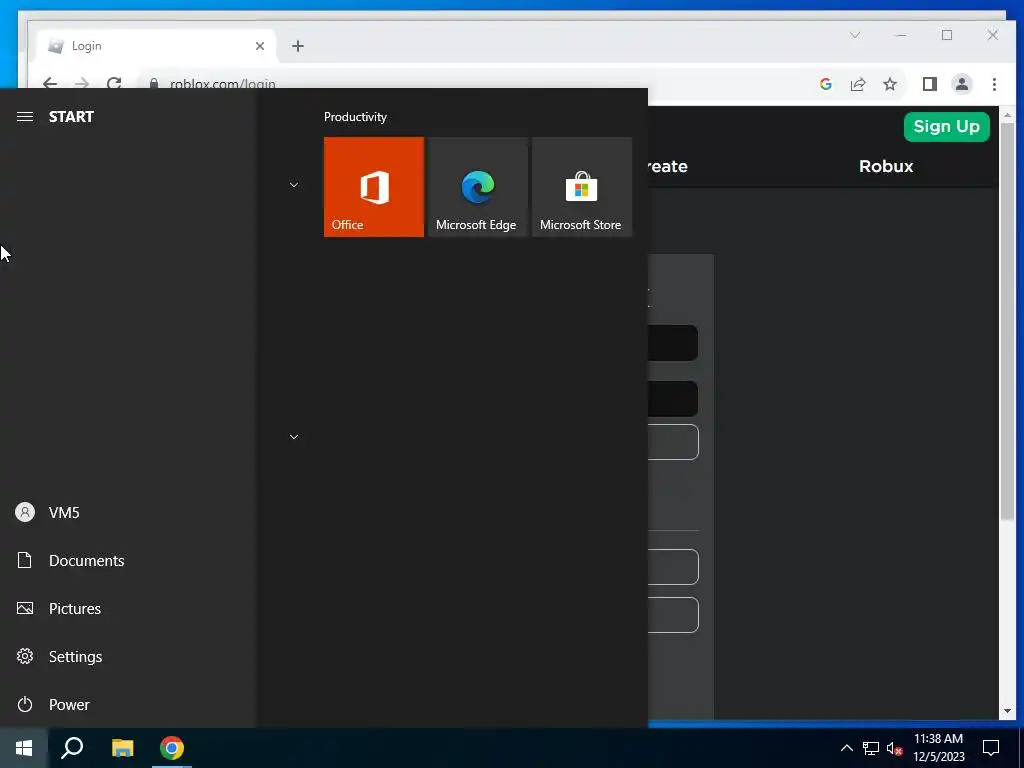Image resolution: width=1024 pixels, height=768 pixels.
Task: Expand the Start menu hamburger
Action: (25, 117)
